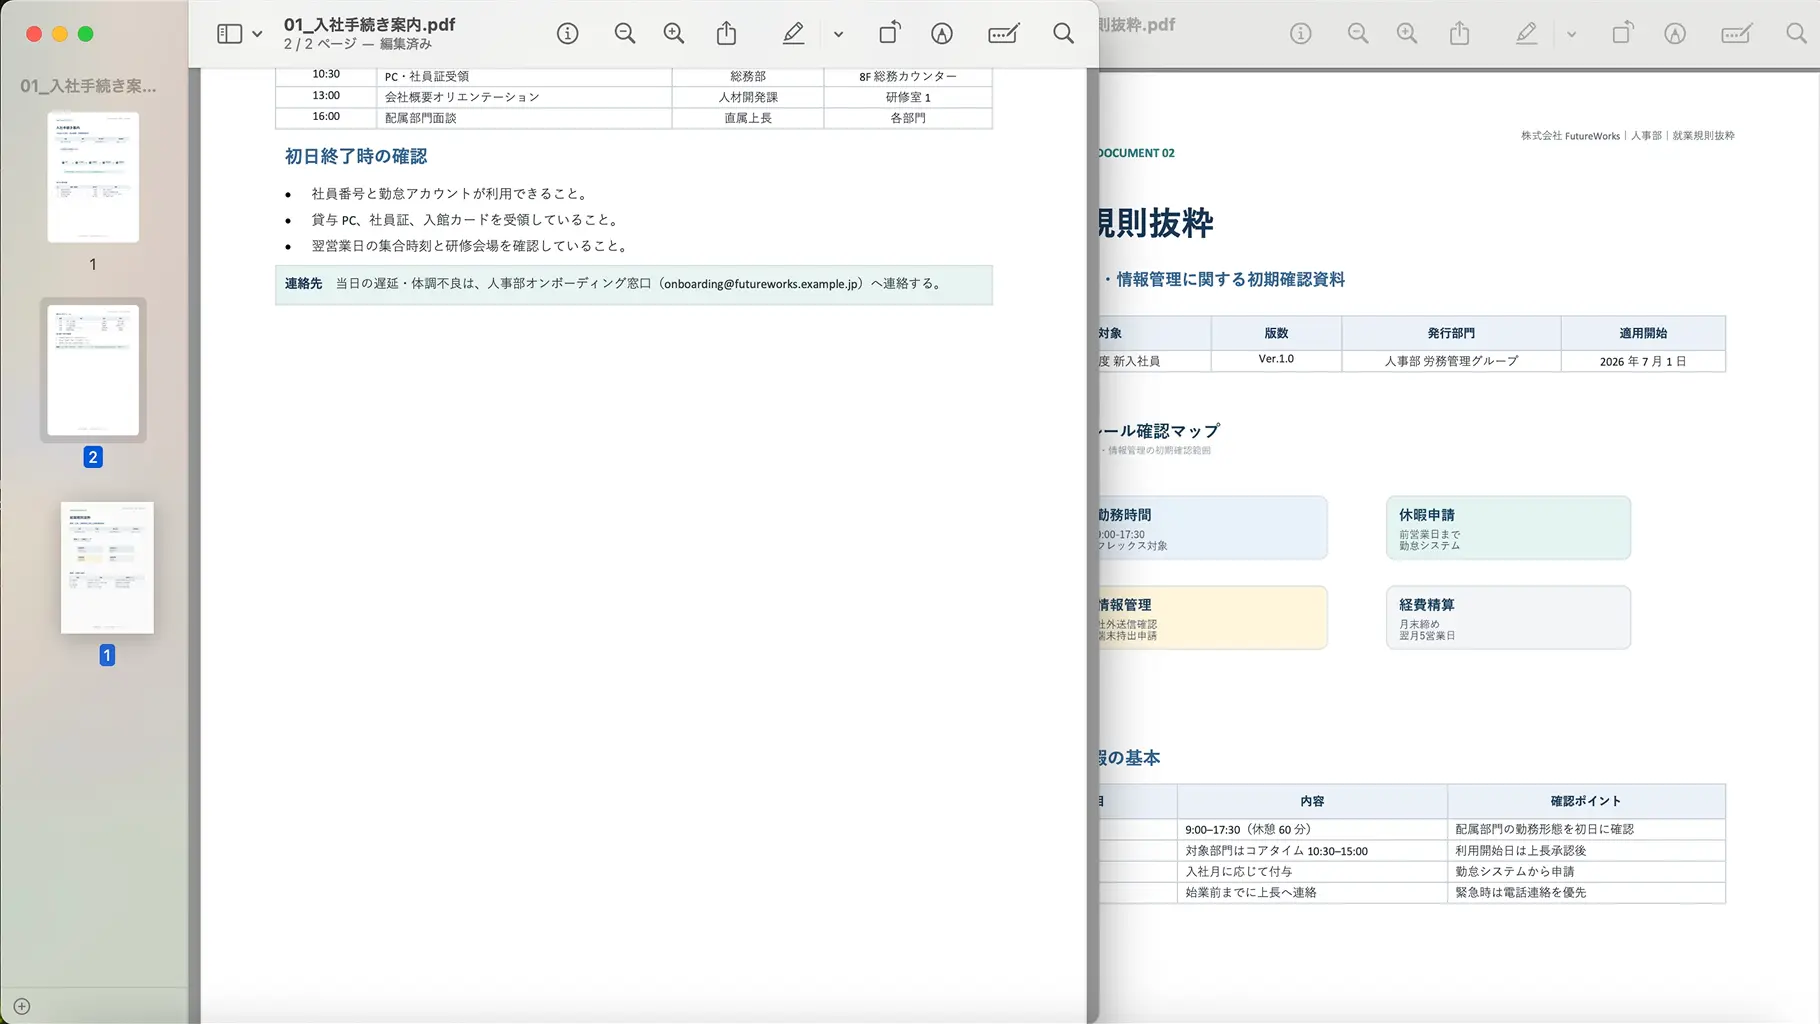Toggle the sidebar view button in front window

[229, 34]
